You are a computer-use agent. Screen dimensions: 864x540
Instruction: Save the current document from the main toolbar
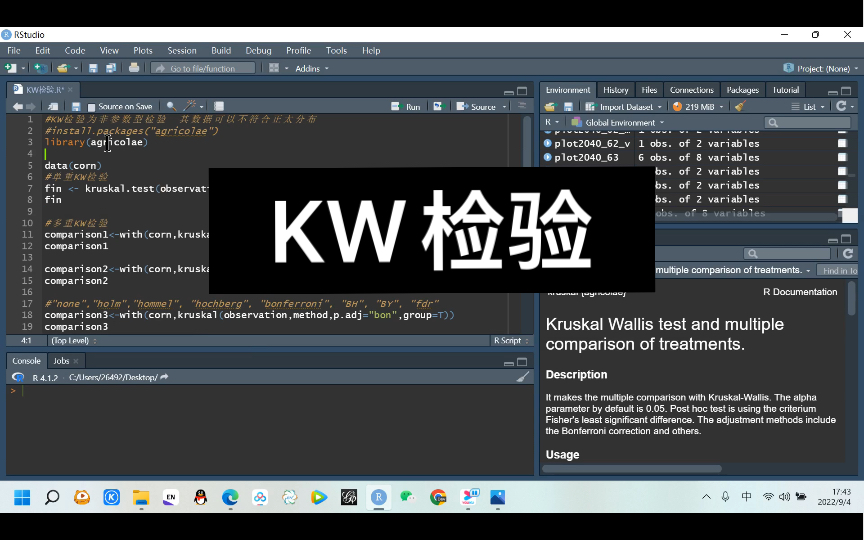[x=93, y=68]
